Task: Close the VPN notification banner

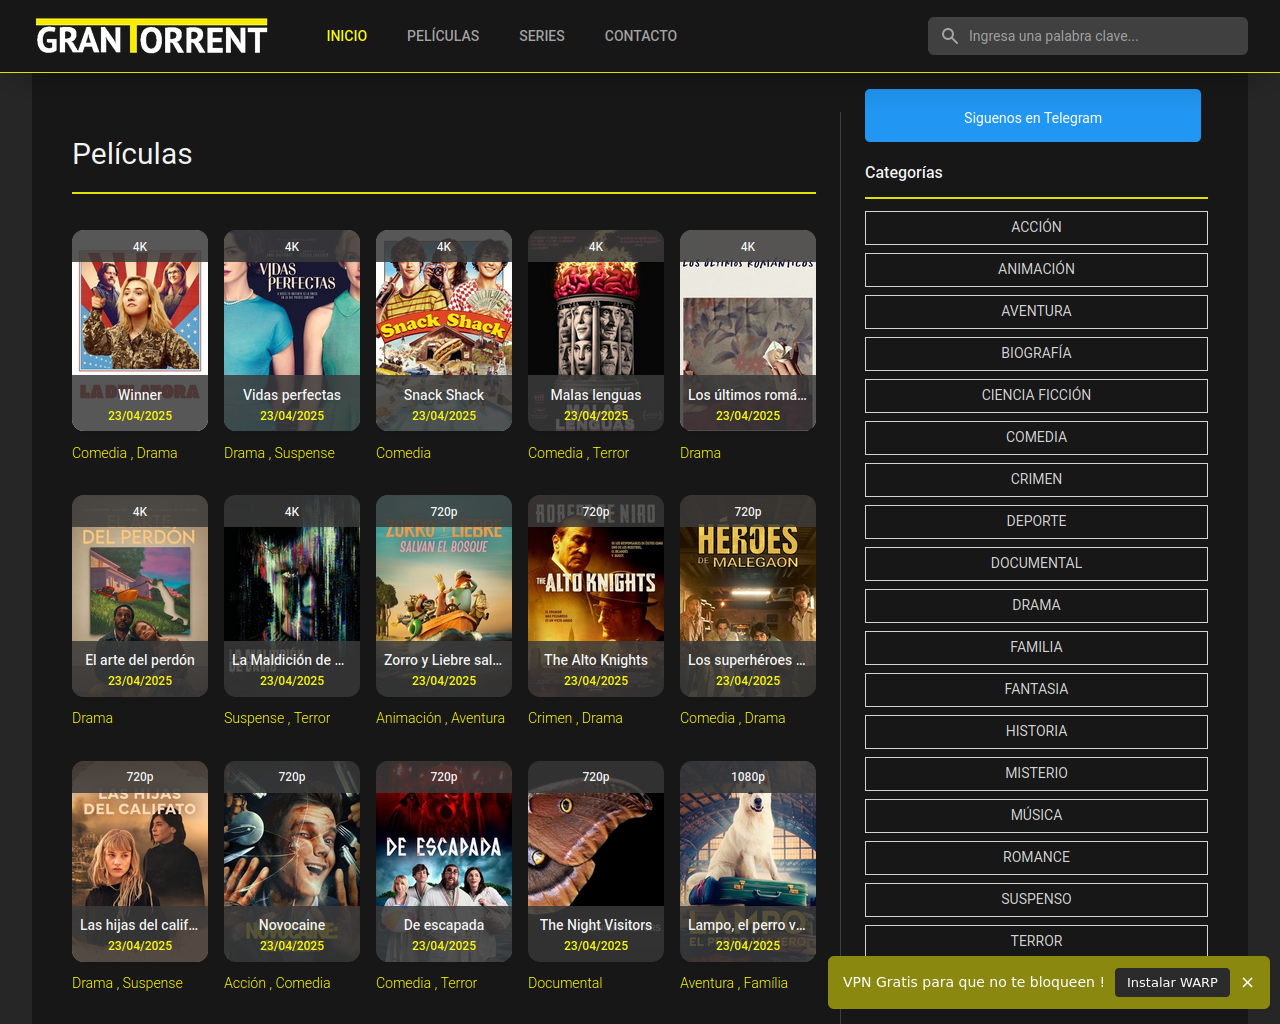Action: (x=1247, y=982)
